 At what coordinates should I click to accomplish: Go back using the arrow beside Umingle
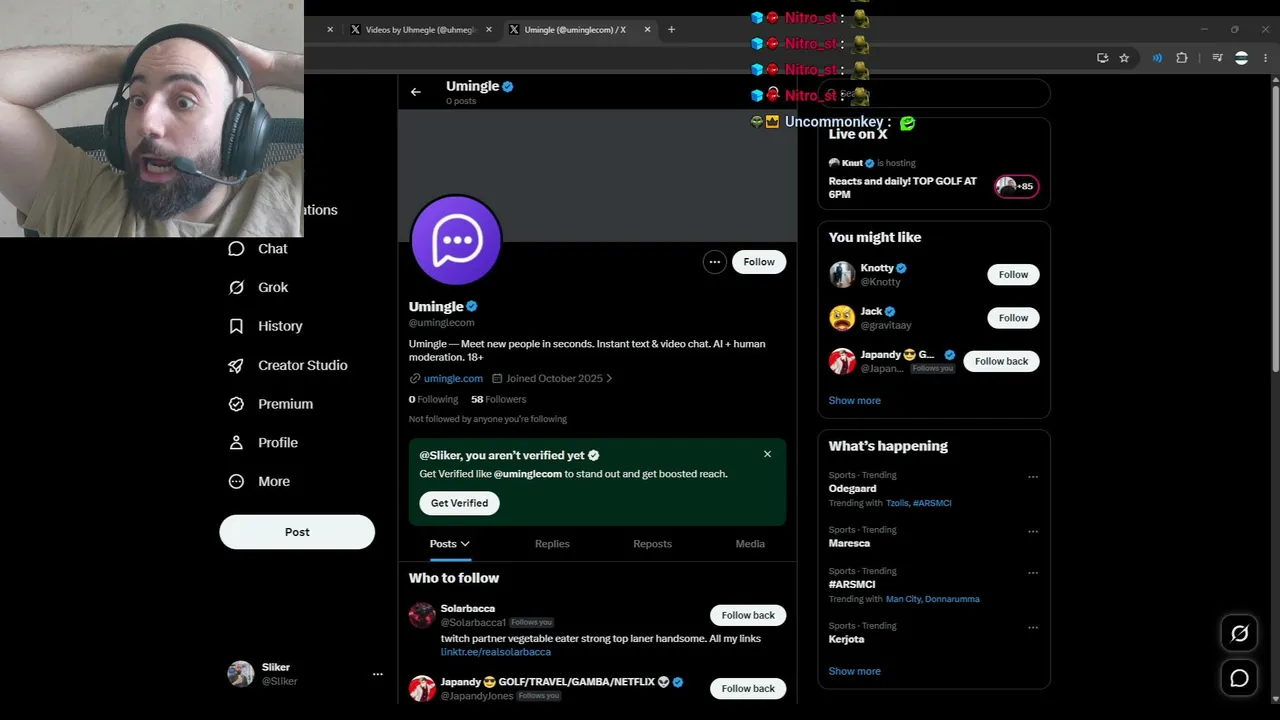pos(416,92)
